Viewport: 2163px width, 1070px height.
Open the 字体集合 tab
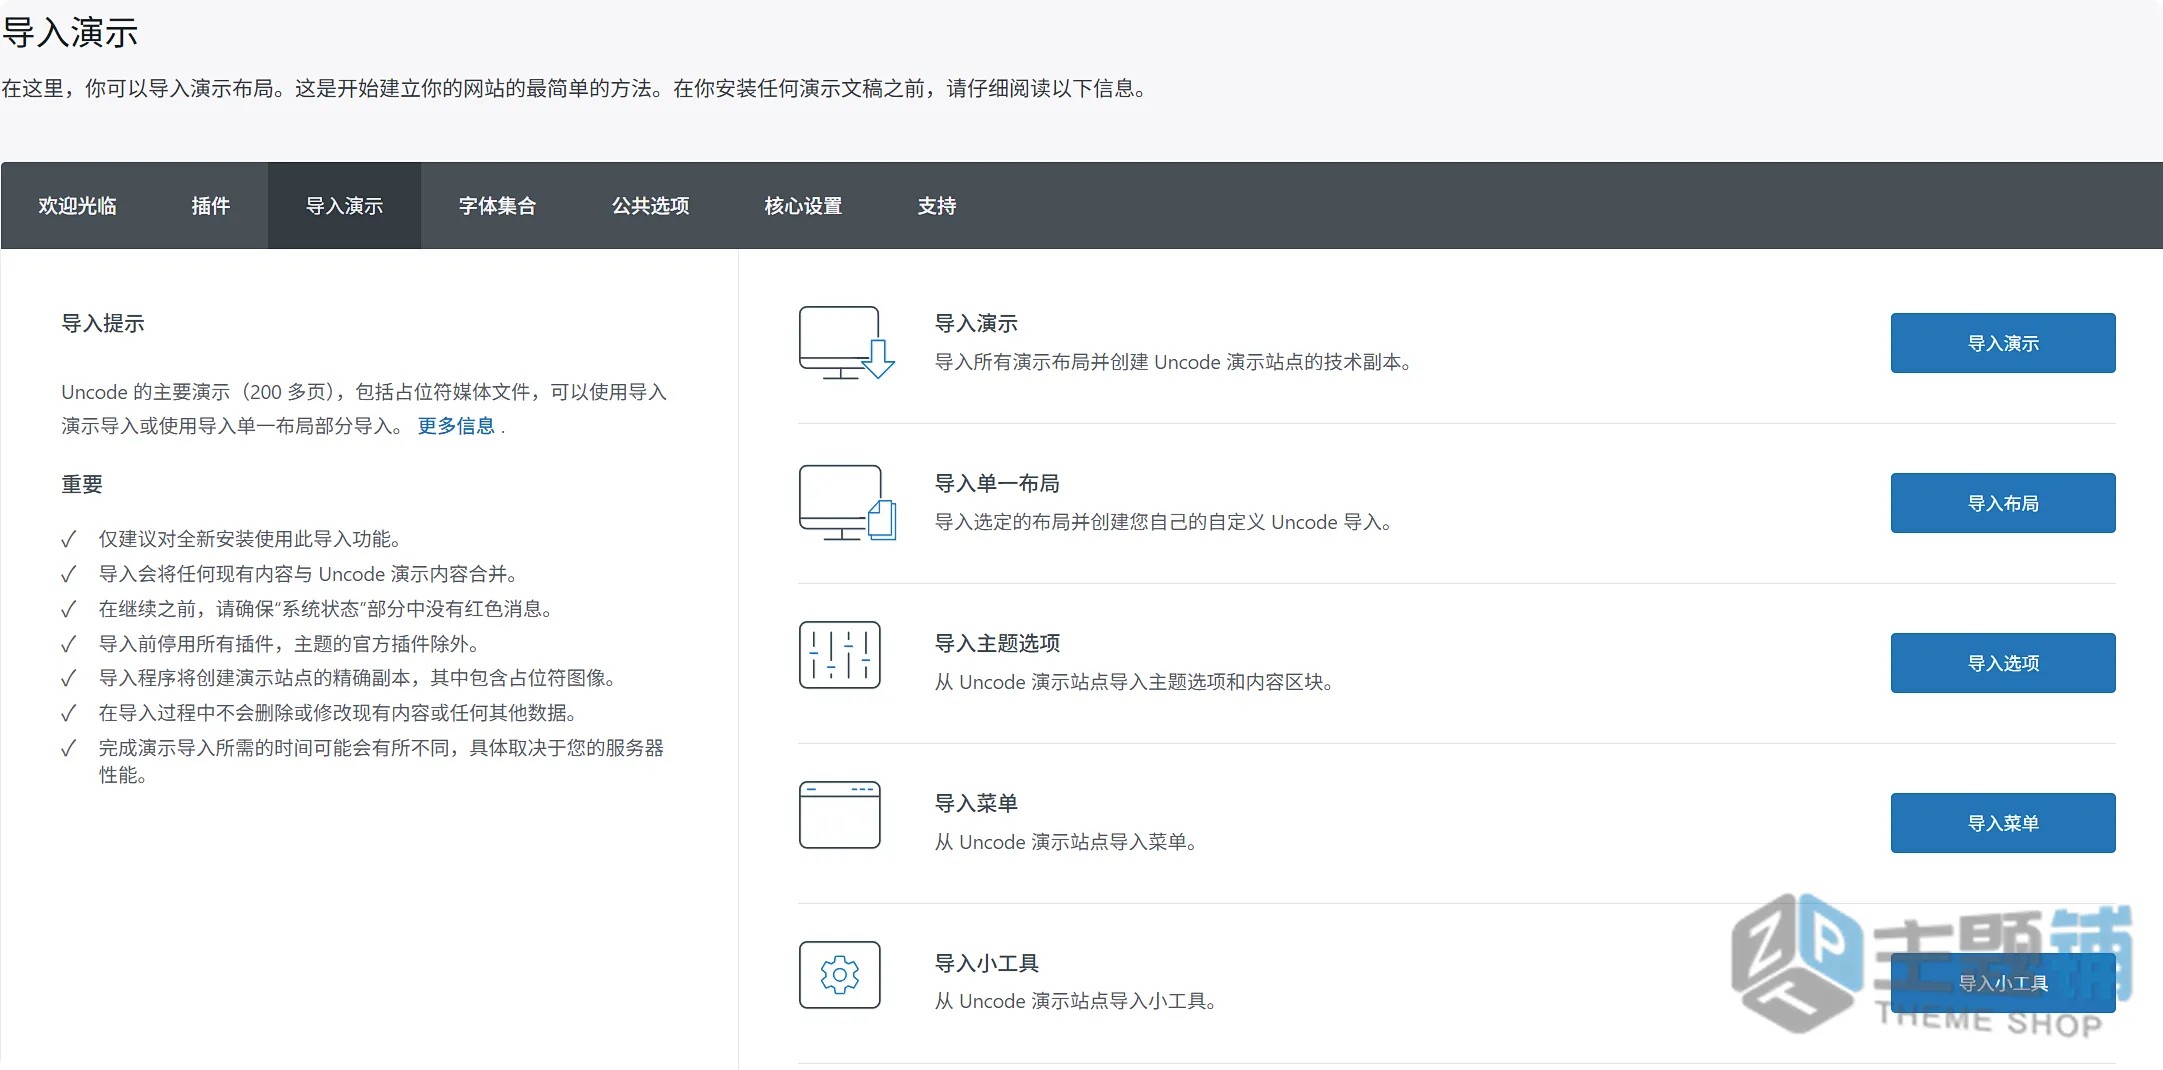[497, 206]
